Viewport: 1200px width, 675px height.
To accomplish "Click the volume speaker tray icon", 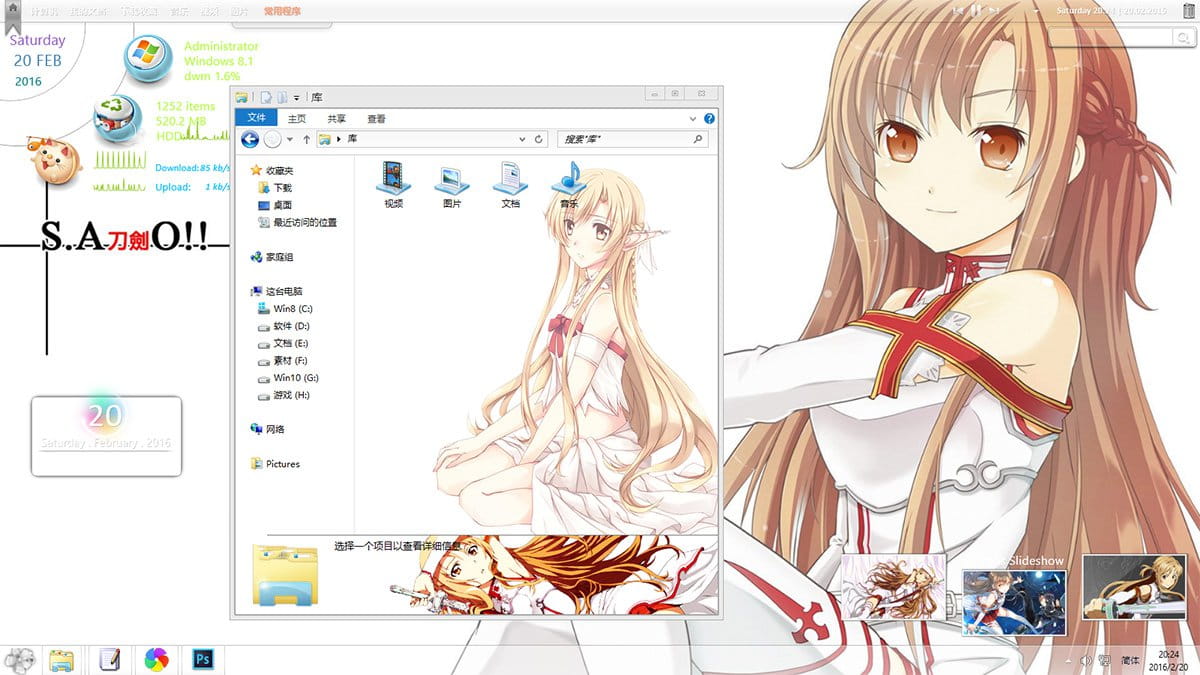I will click(1087, 661).
